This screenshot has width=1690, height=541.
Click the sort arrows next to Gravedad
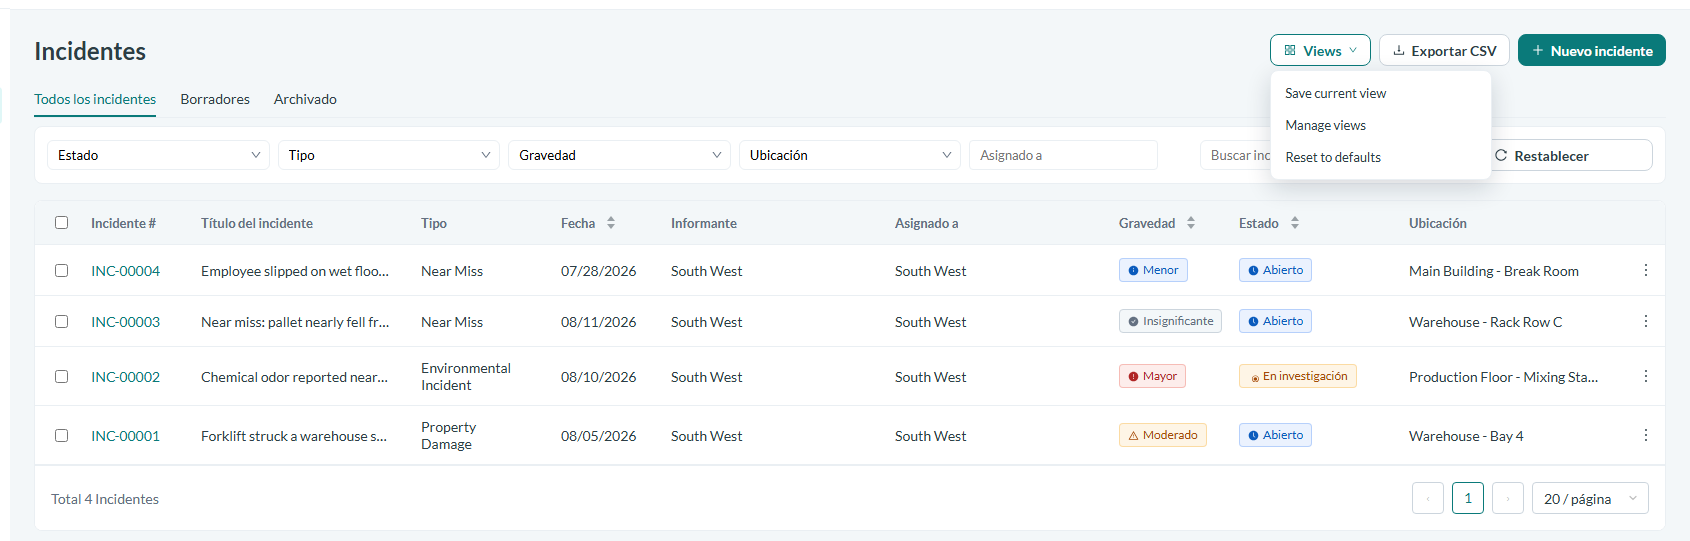pos(1191,223)
